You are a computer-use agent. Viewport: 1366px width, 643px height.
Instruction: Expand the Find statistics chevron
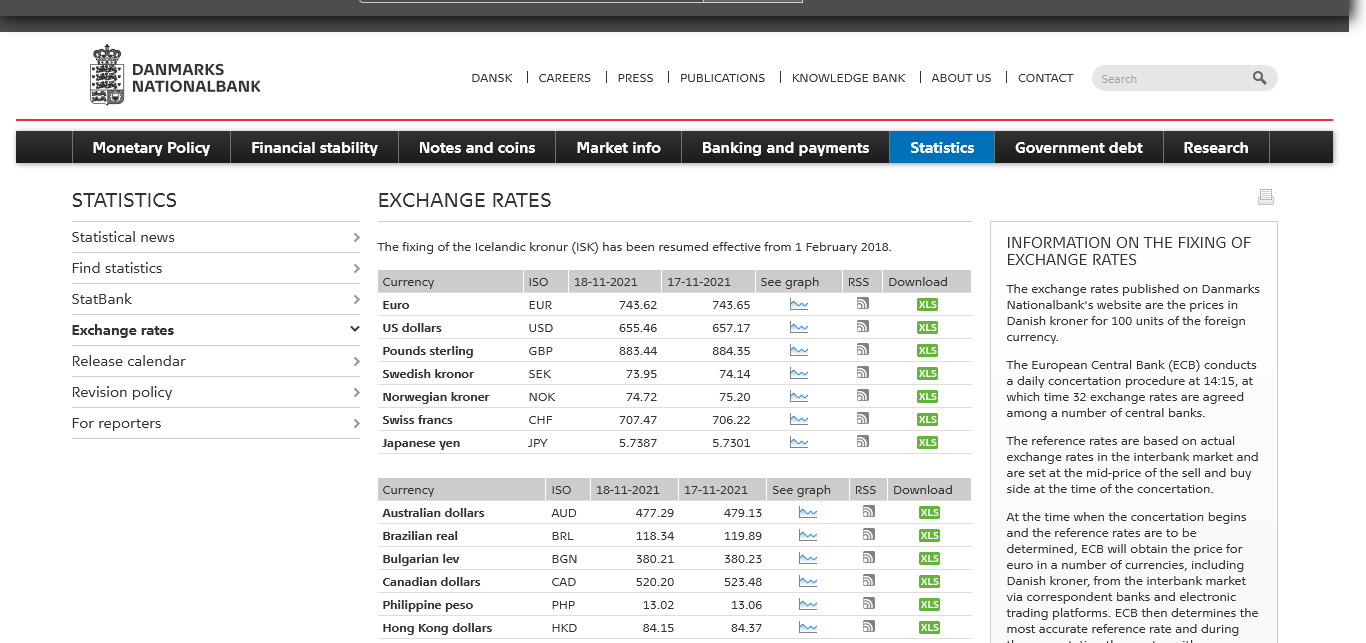pos(356,268)
